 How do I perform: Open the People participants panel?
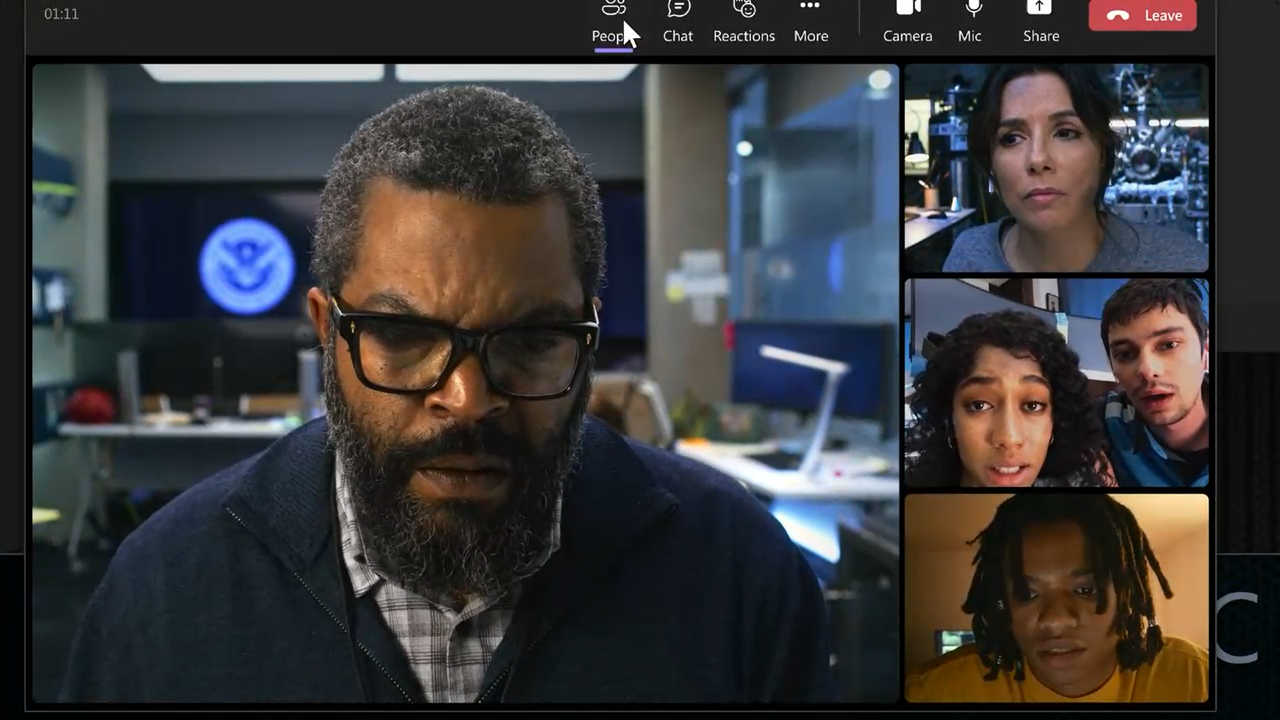[x=613, y=22]
